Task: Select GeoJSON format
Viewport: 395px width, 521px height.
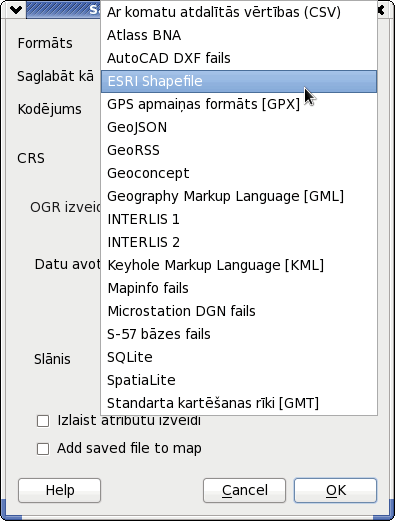Action: (x=239, y=127)
